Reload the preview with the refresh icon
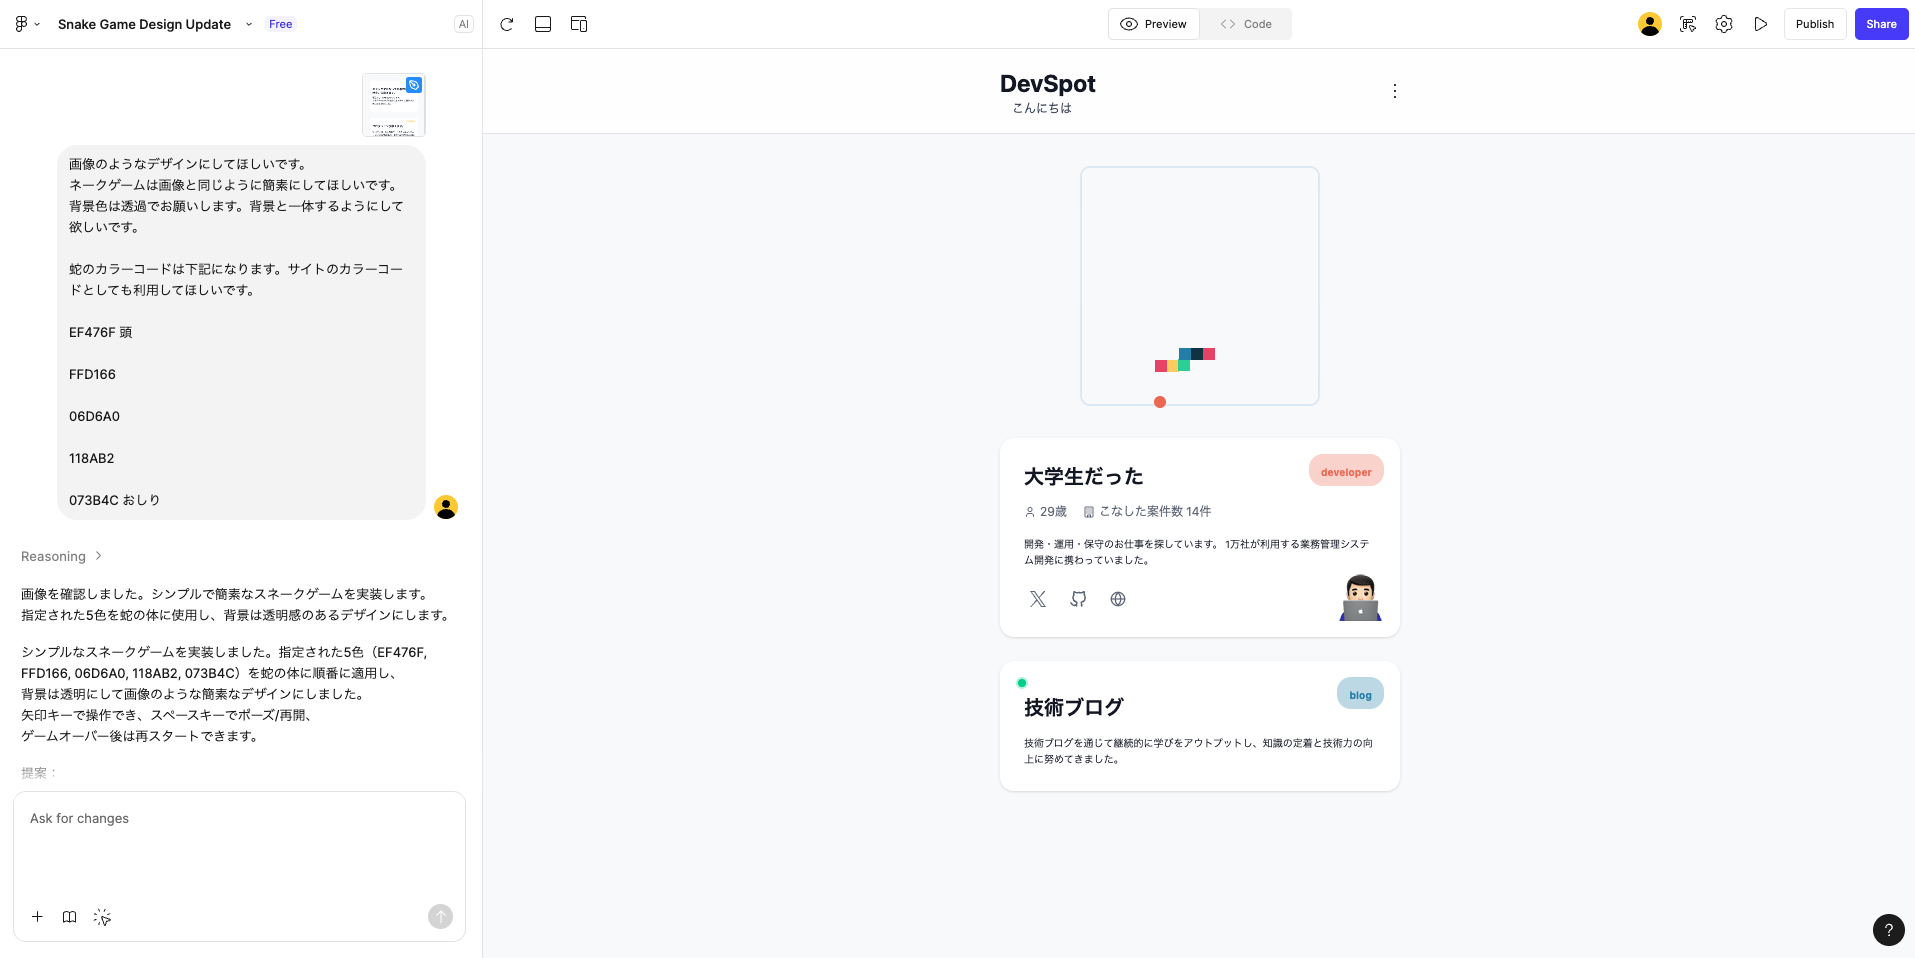This screenshot has height=958, width=1915. click(507, 24)
